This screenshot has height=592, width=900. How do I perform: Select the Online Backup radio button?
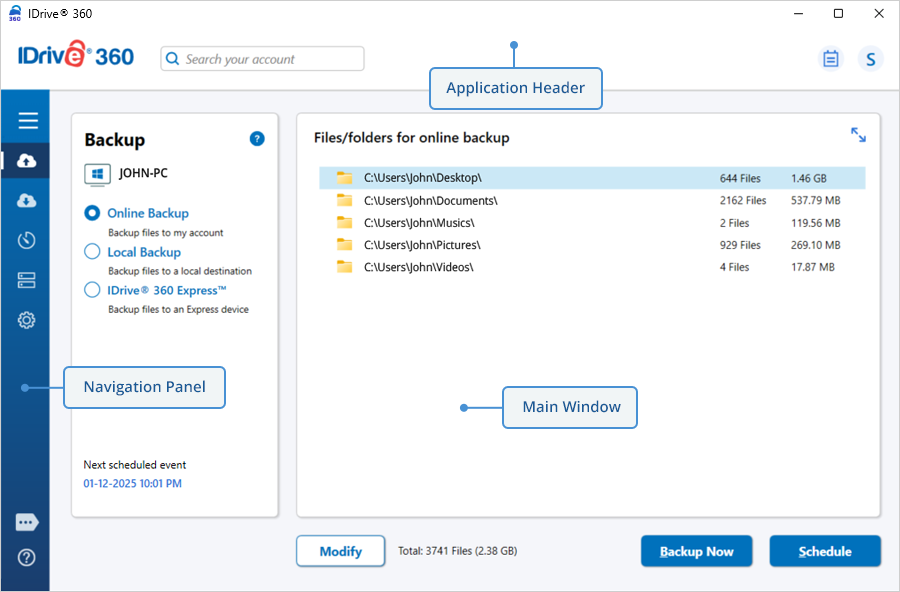92,213
